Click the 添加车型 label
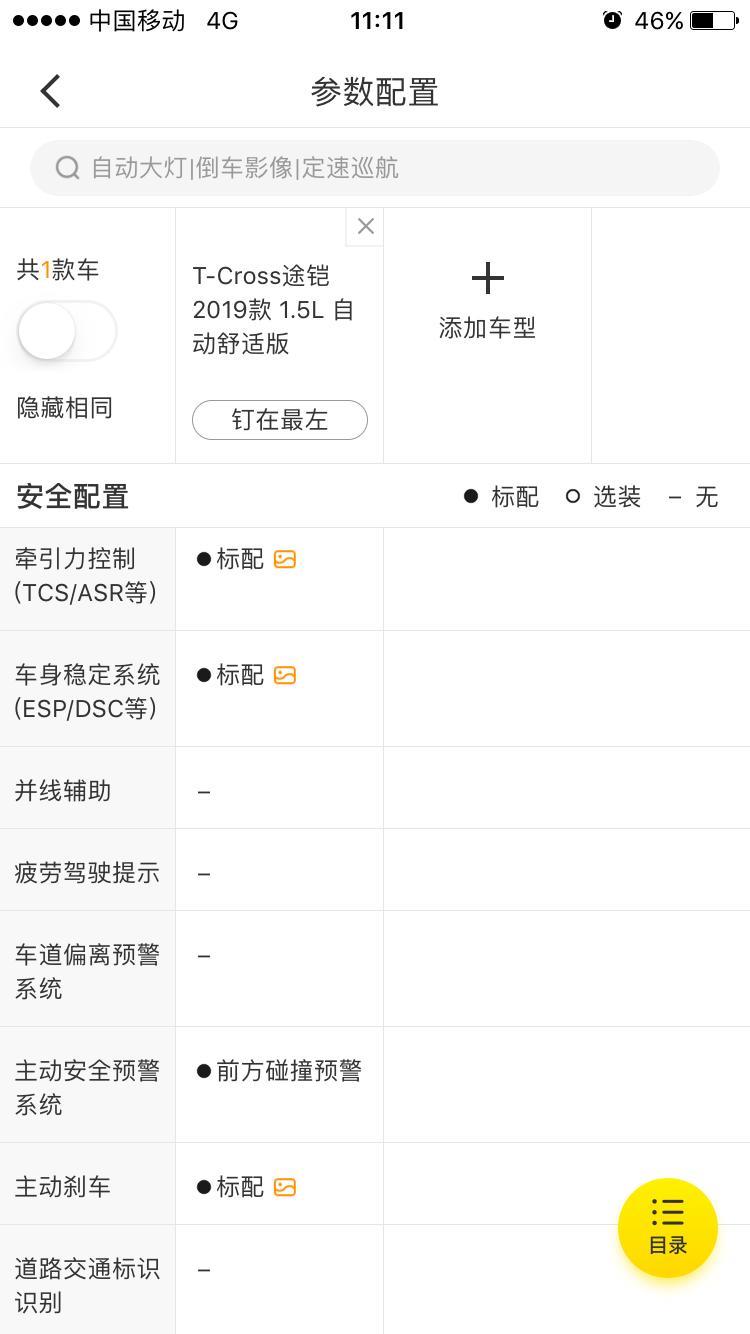The height and width of the screenshot is (1334, 750). [x=487, y=328]
